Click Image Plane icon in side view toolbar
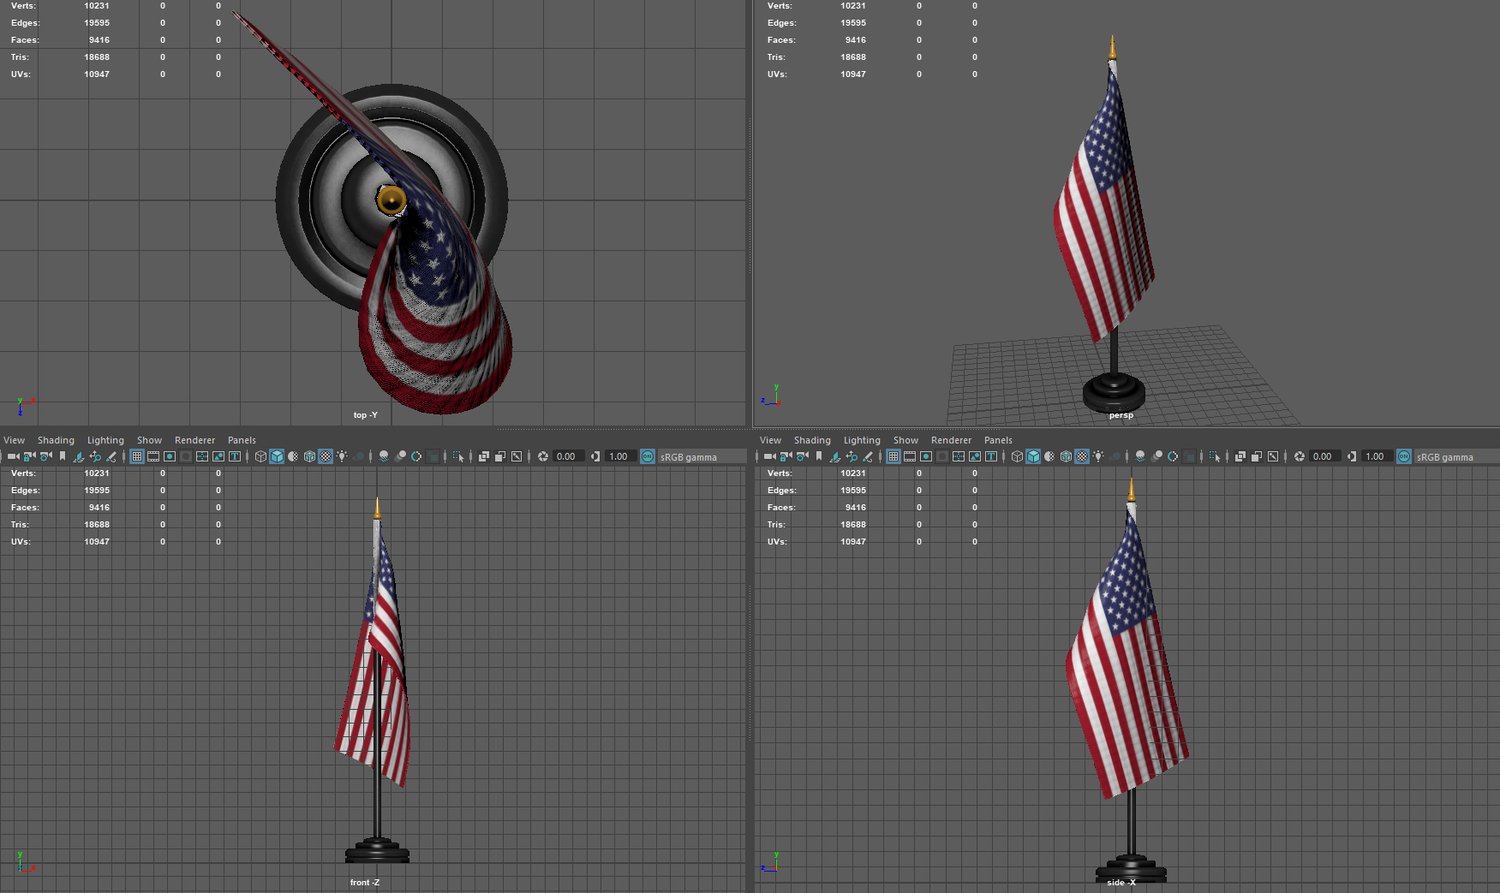1500x893 pixels. [x=835, y=456]
